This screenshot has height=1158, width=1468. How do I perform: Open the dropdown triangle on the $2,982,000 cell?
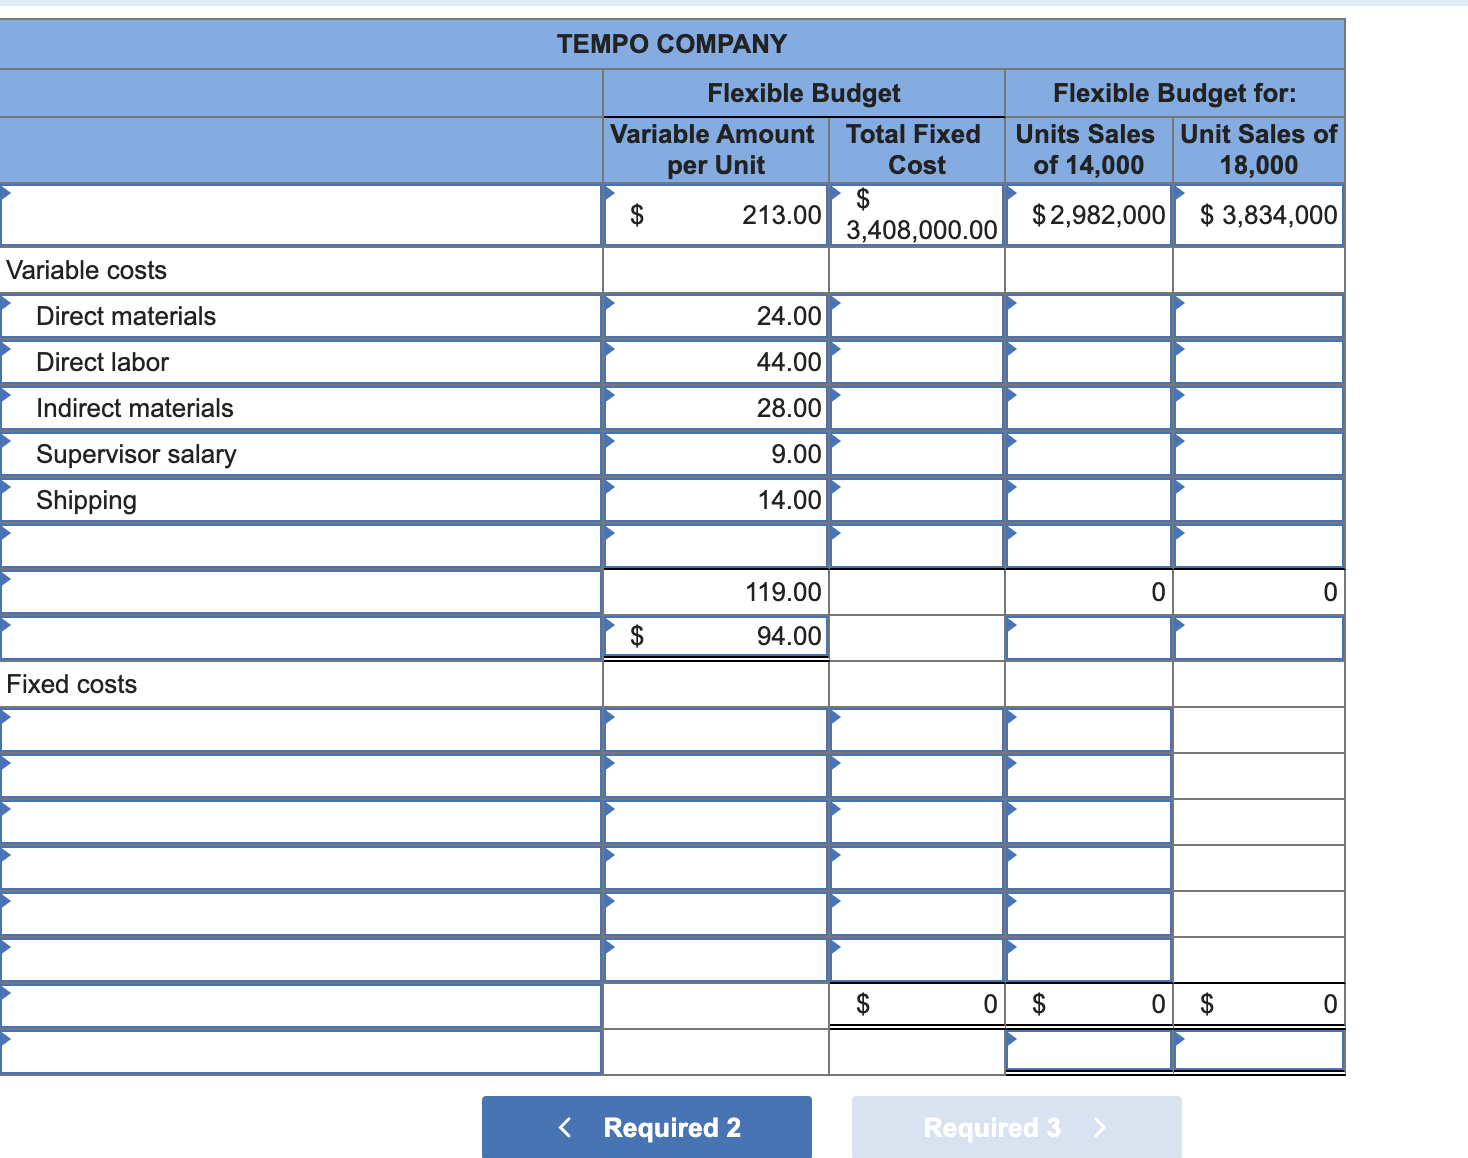[1011, 192]
